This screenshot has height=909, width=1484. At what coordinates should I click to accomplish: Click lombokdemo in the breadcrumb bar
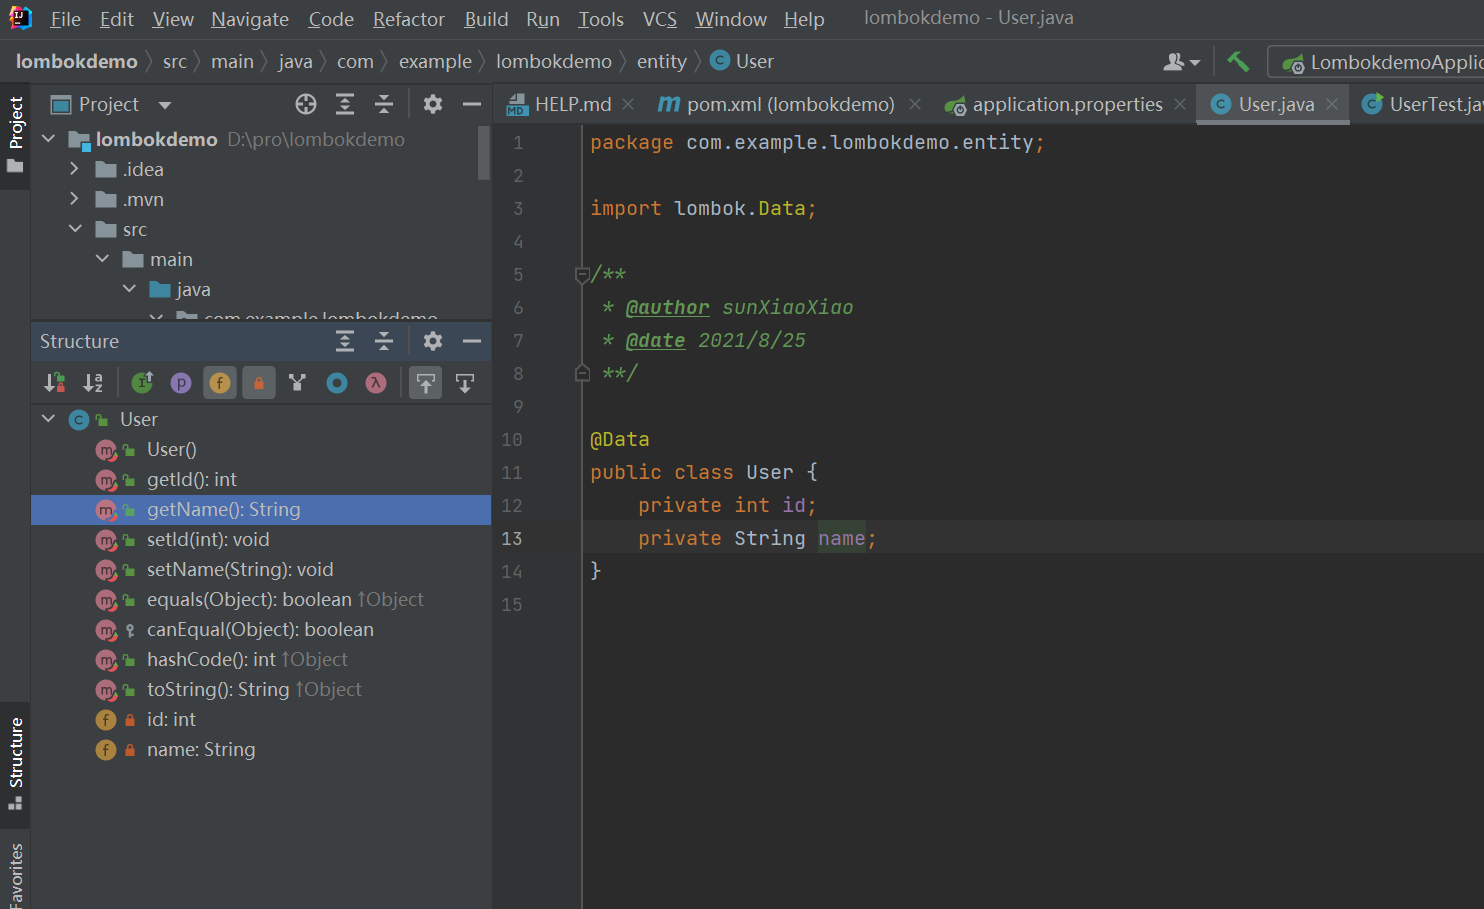pos(77,61)
